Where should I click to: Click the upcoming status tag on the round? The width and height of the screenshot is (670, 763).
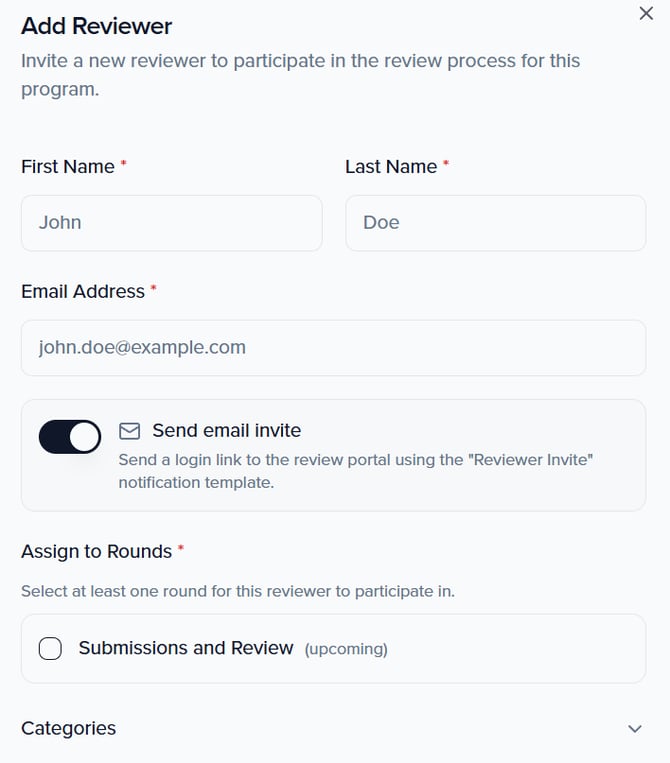345,649
